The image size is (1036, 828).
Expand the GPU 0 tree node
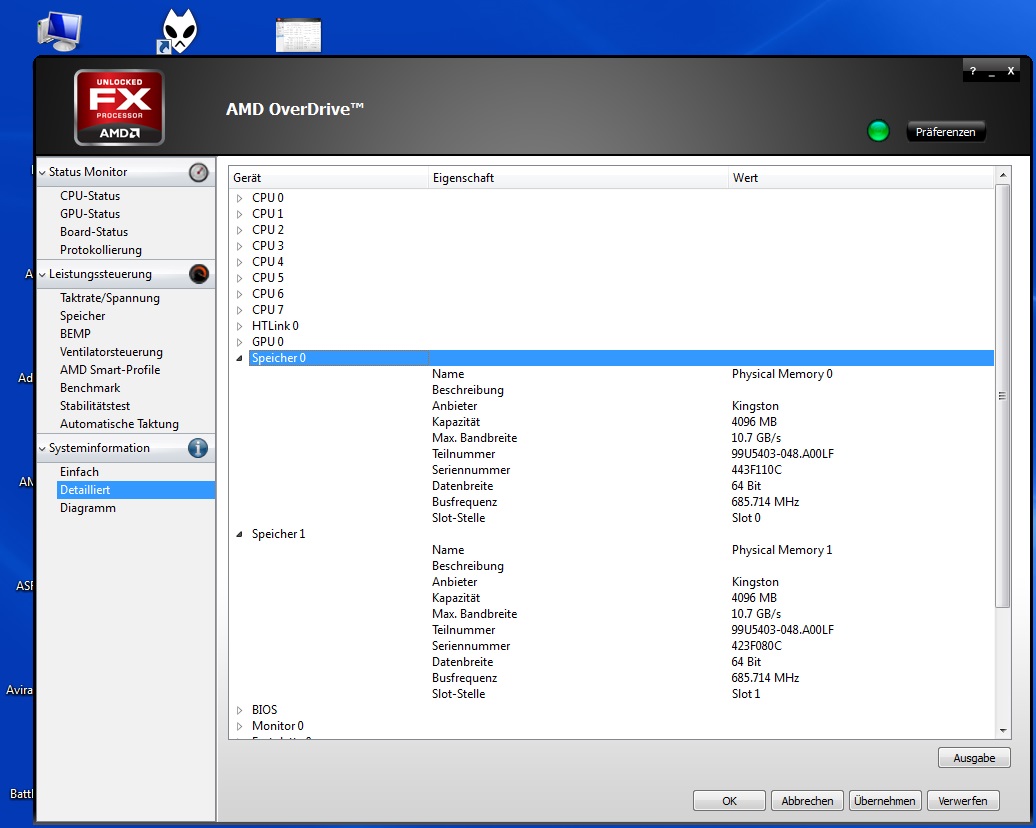pos(239,342)
